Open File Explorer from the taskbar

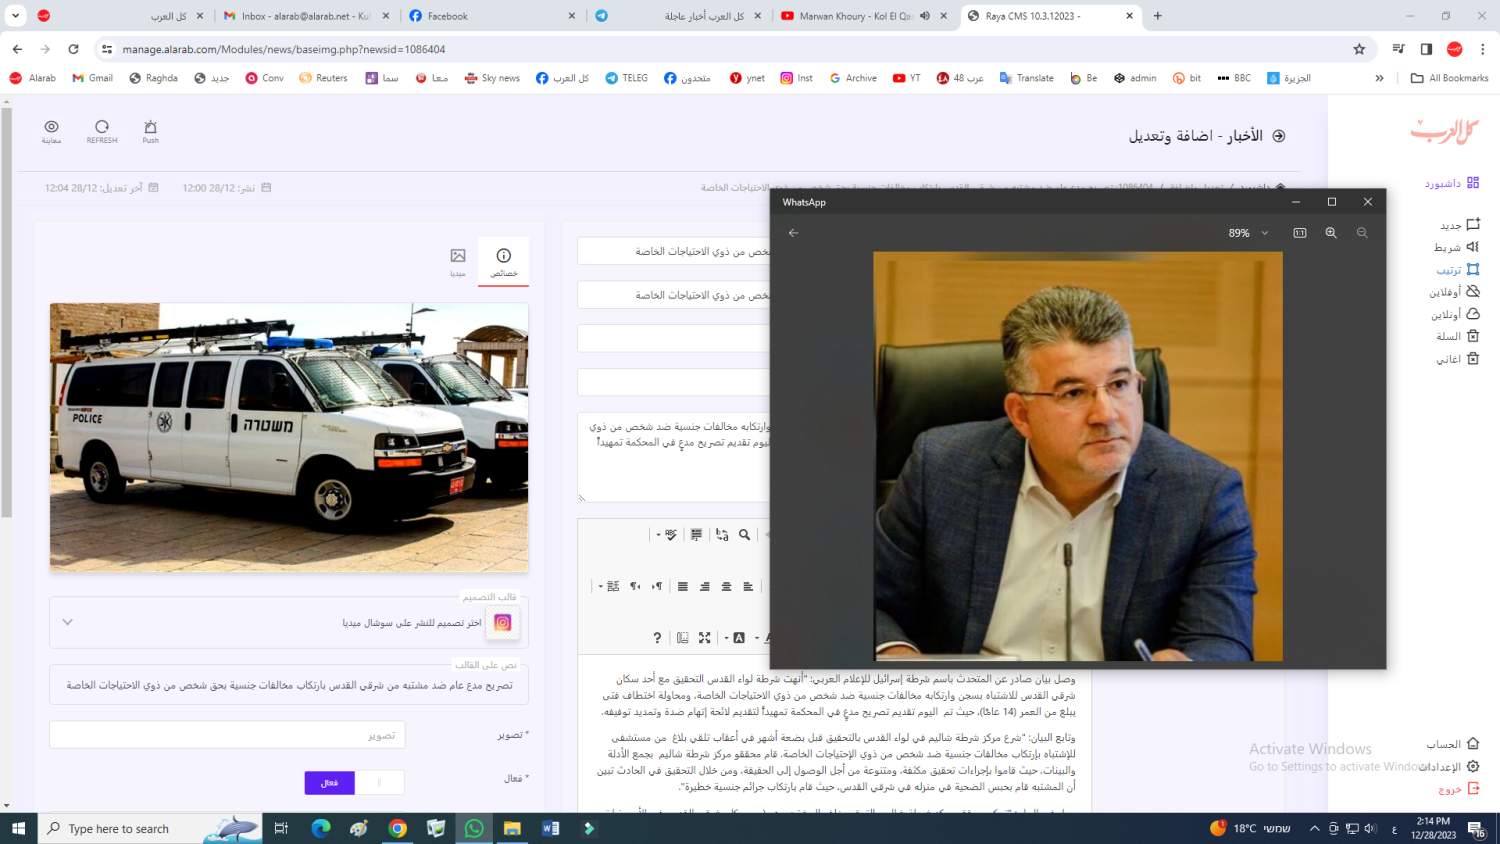512,828
